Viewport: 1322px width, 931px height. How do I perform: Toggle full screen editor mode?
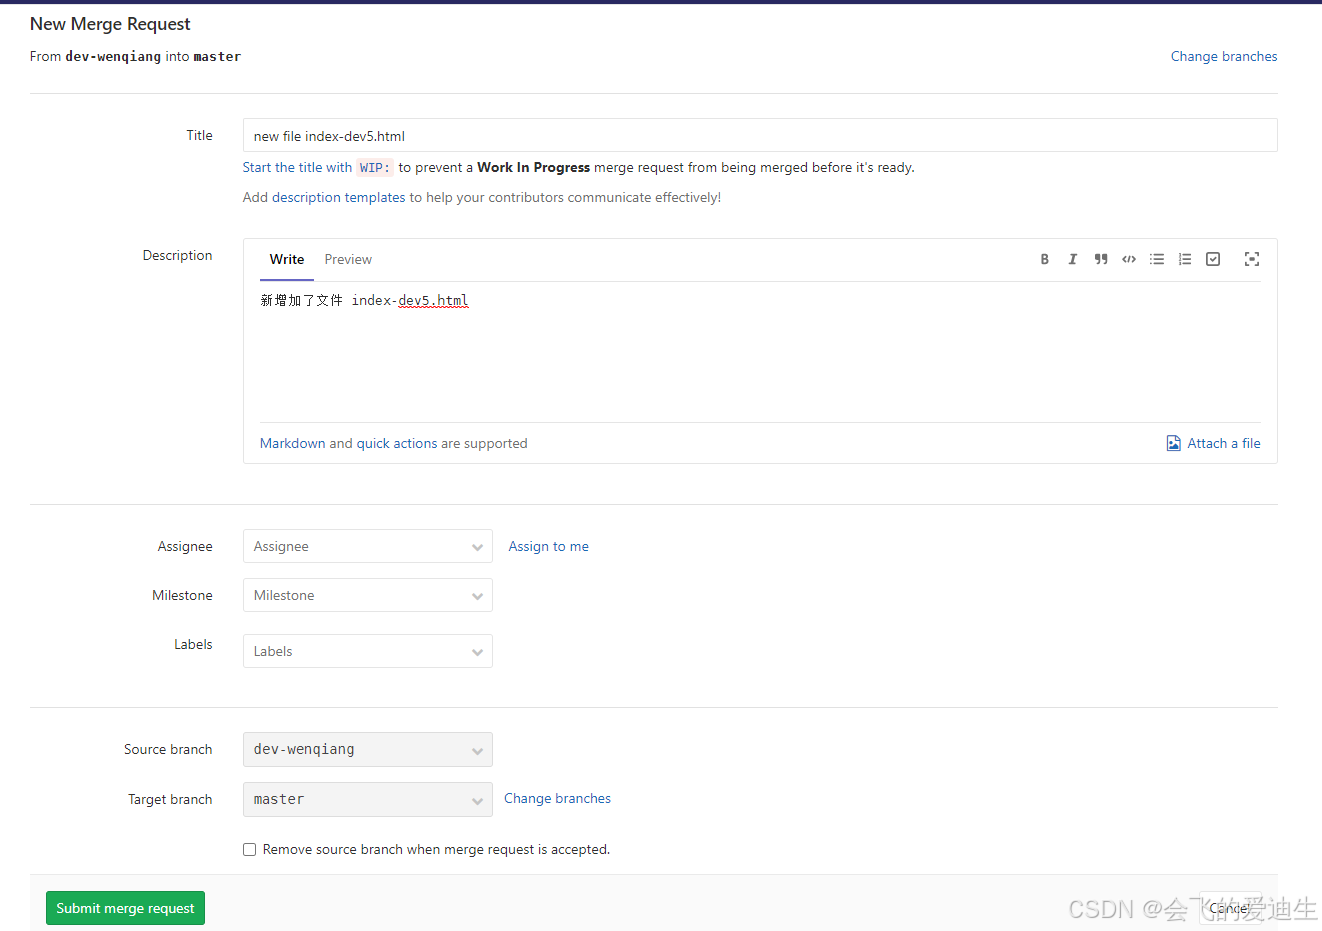(1251, 259)
